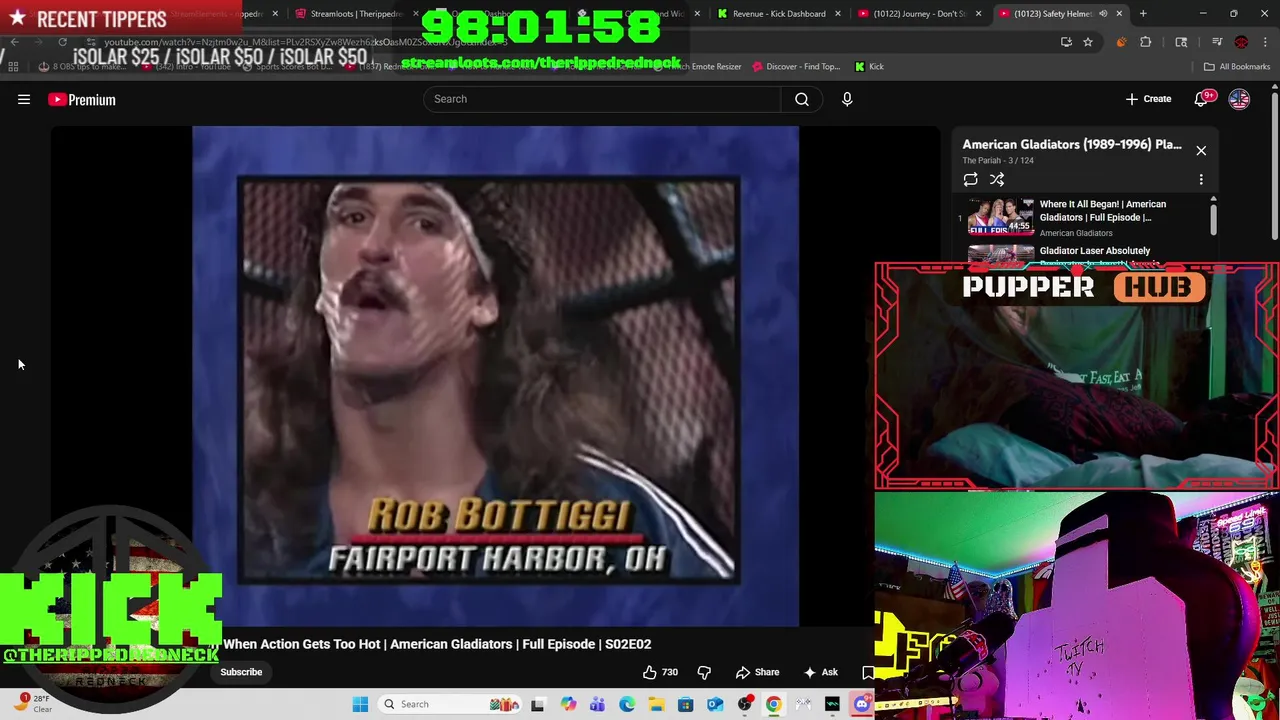1280x720 pixels.
Task: Click the page vertical scrollbar
Action: pos(1274,165)
